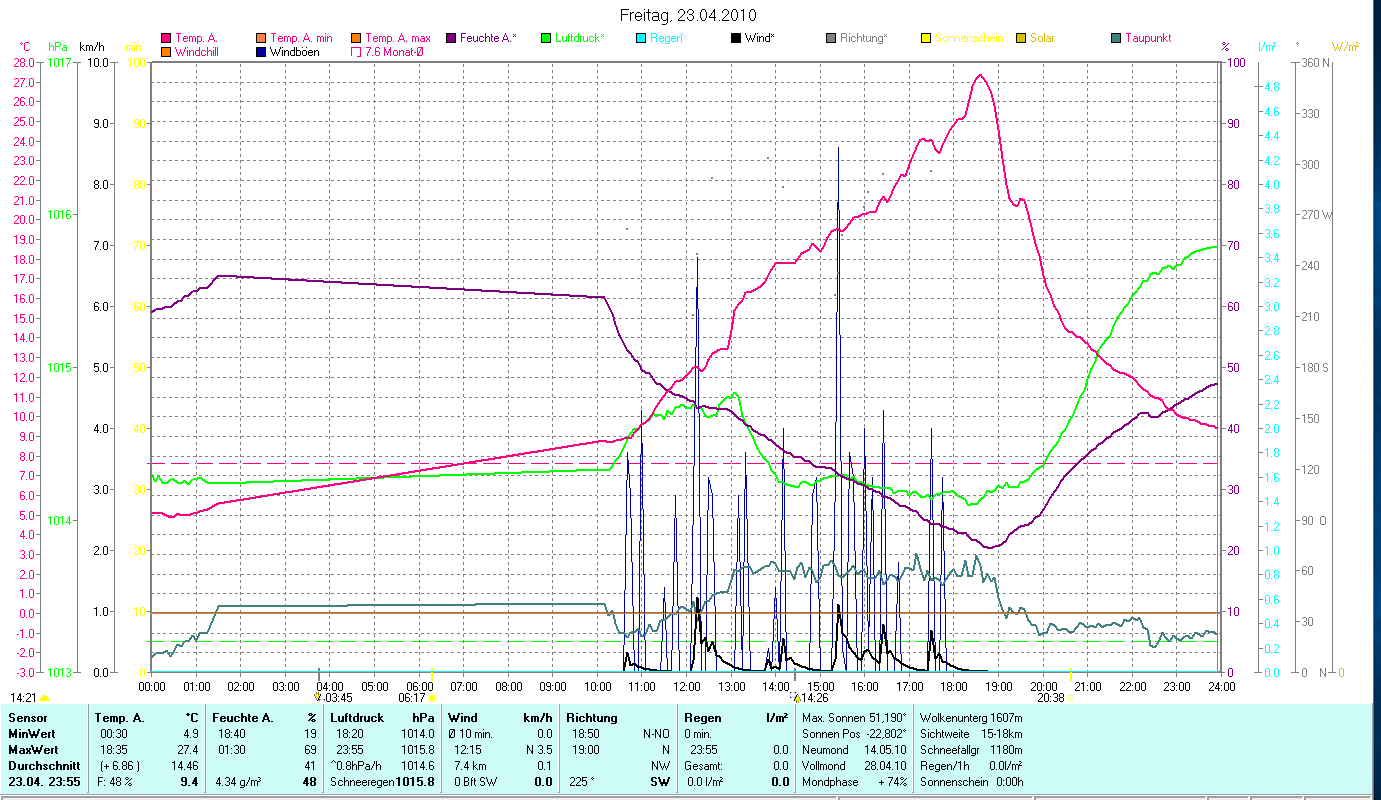Click the Feuchte A. column header
The height and width of the screenshot is (800, 1381).
(x=245, y=717)
